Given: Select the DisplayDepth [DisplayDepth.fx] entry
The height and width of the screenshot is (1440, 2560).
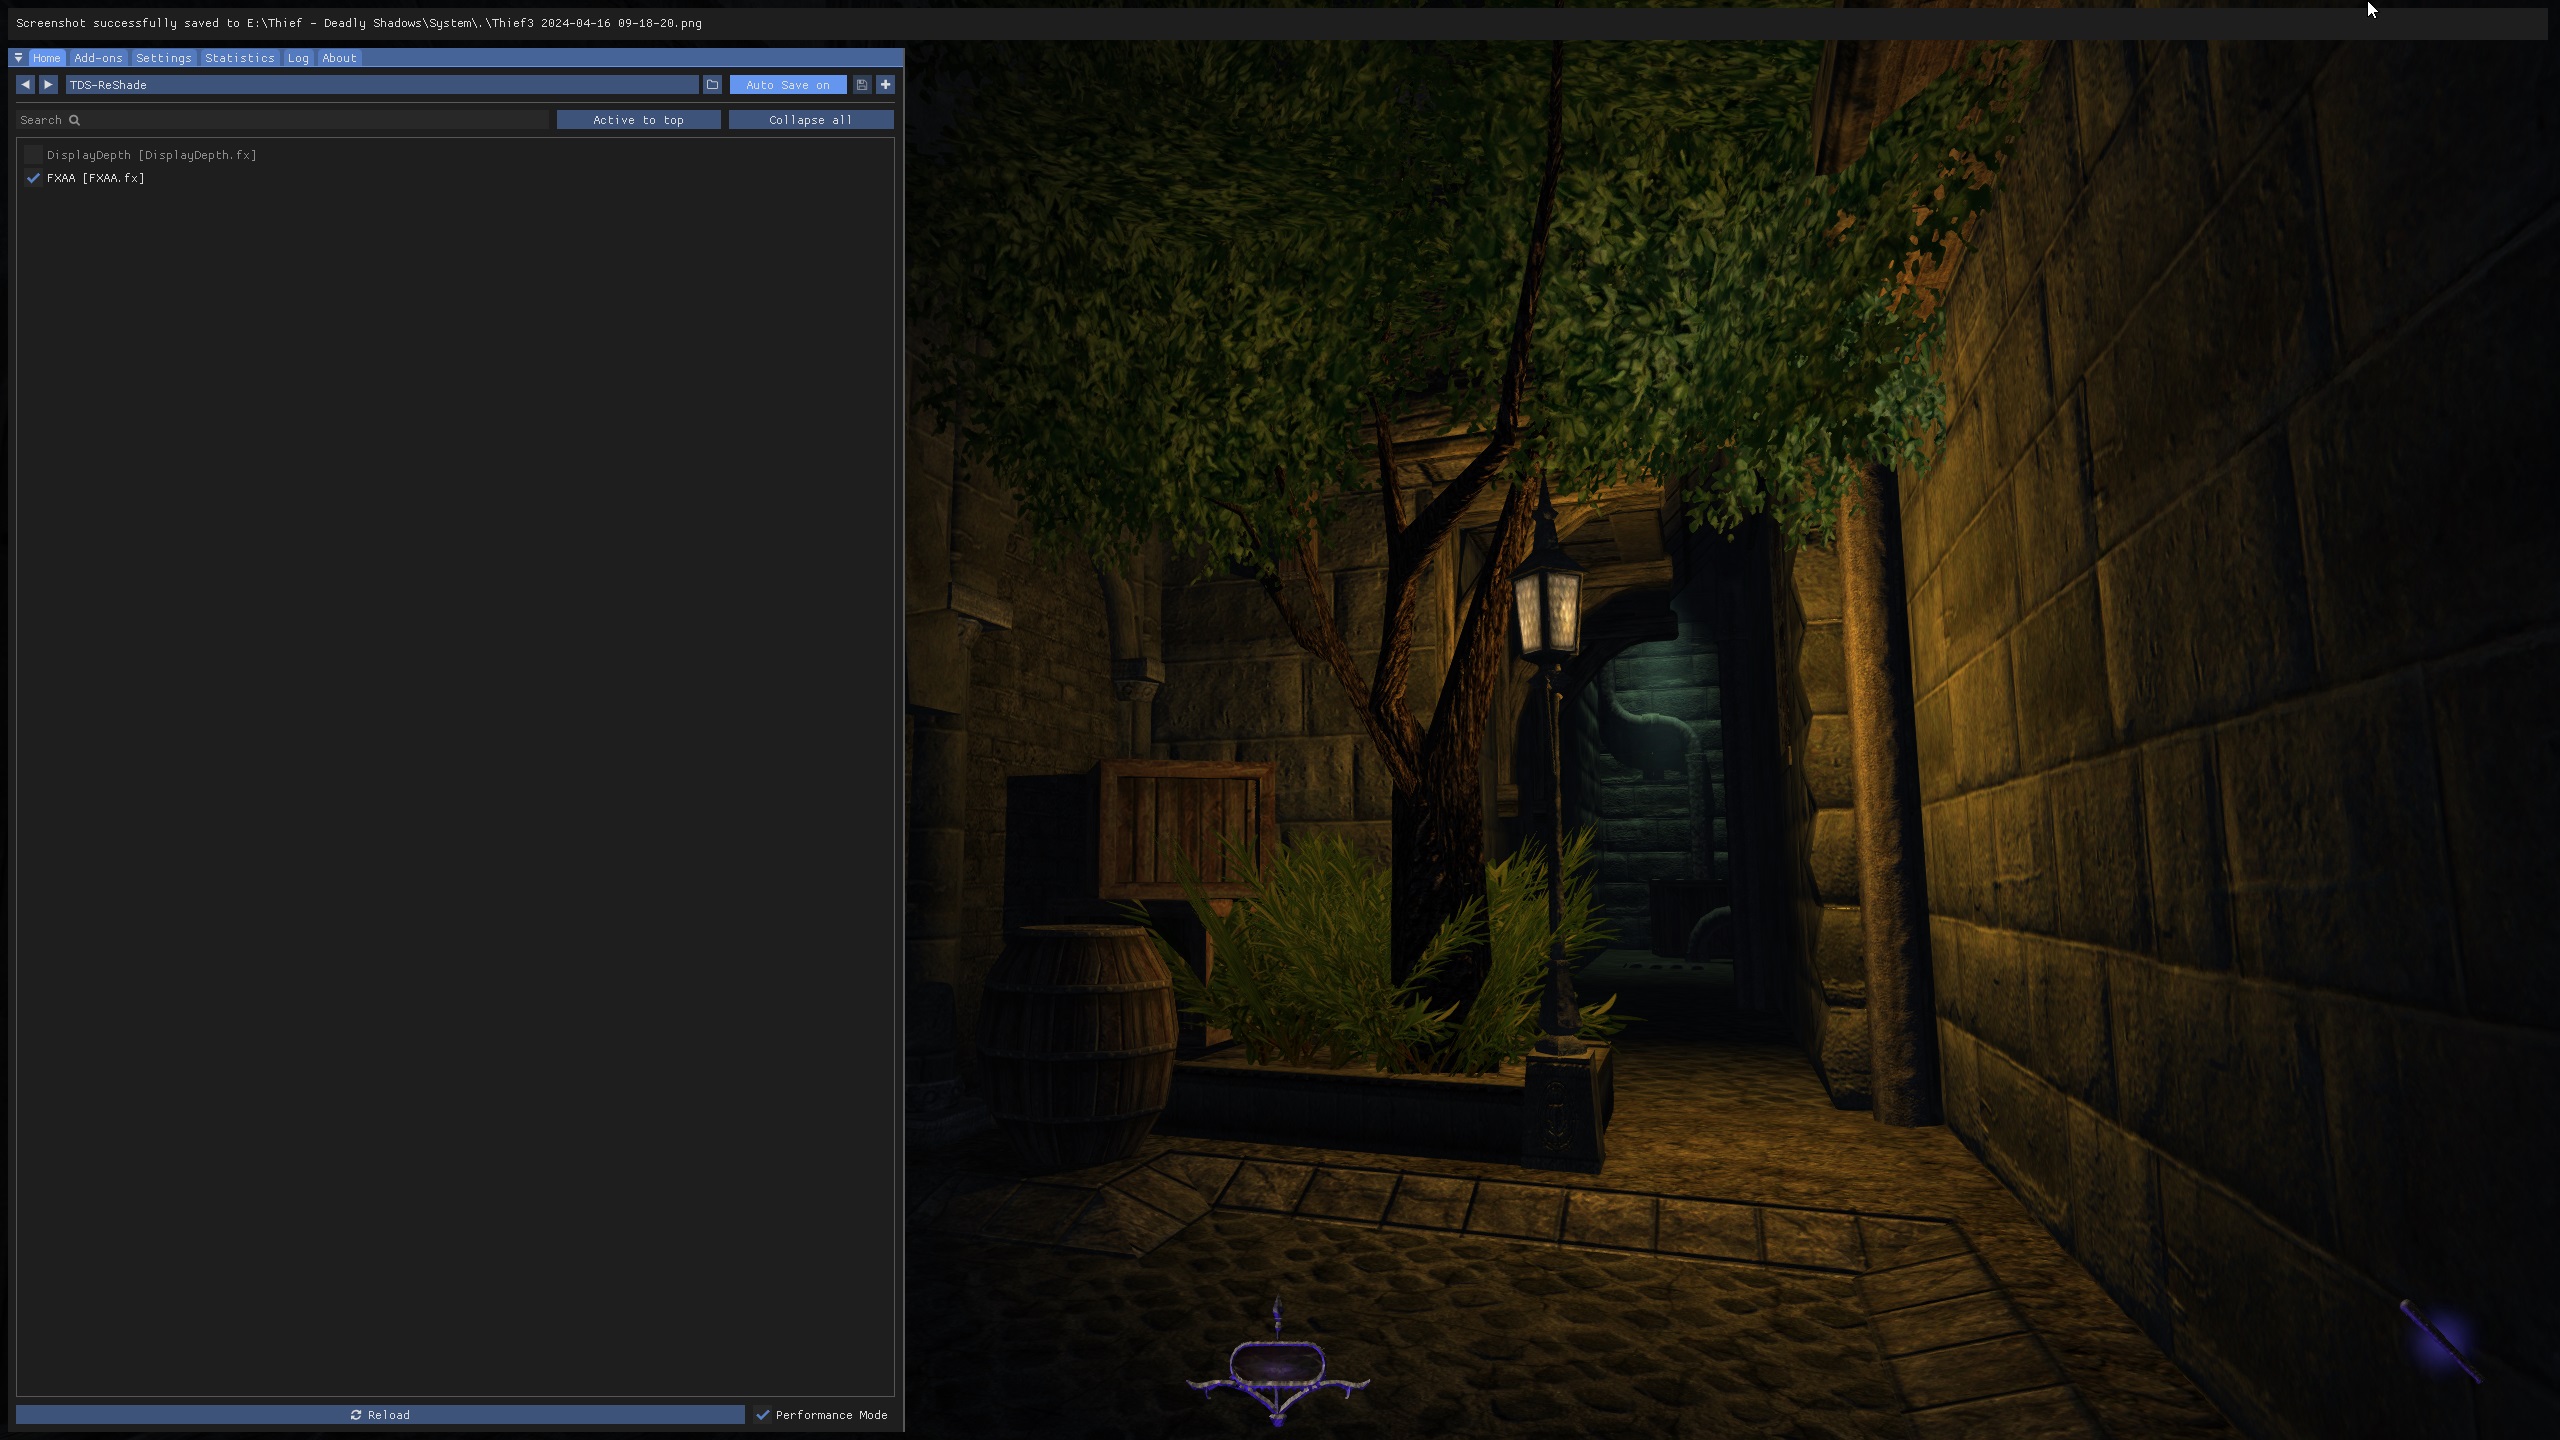Looking at the screenshot, I should (x=152, y=155).
